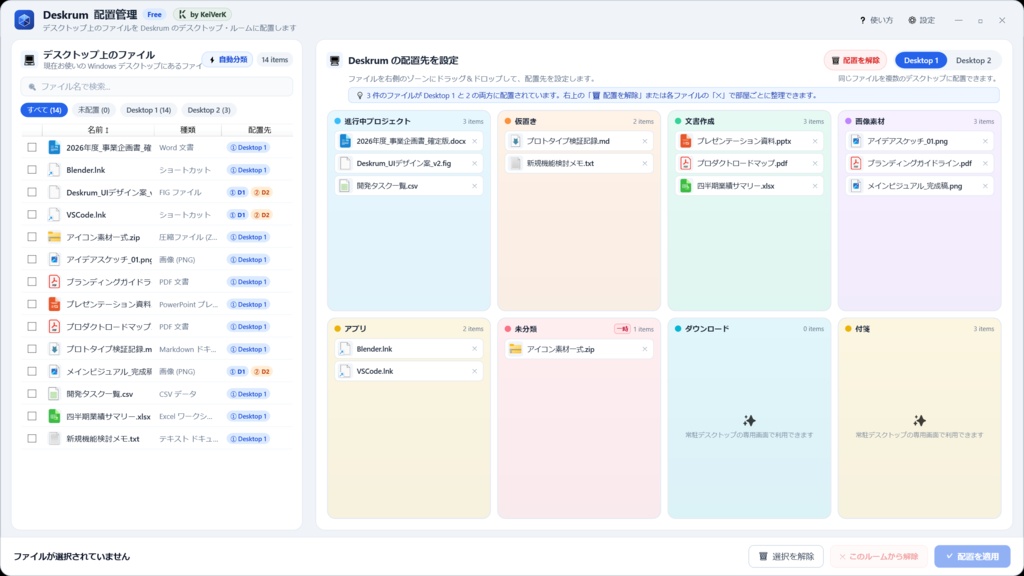Click the 一時 tag in 未分類 room
The height and width of the screenshot is (576, 1024).
click(x=622, y=329)
